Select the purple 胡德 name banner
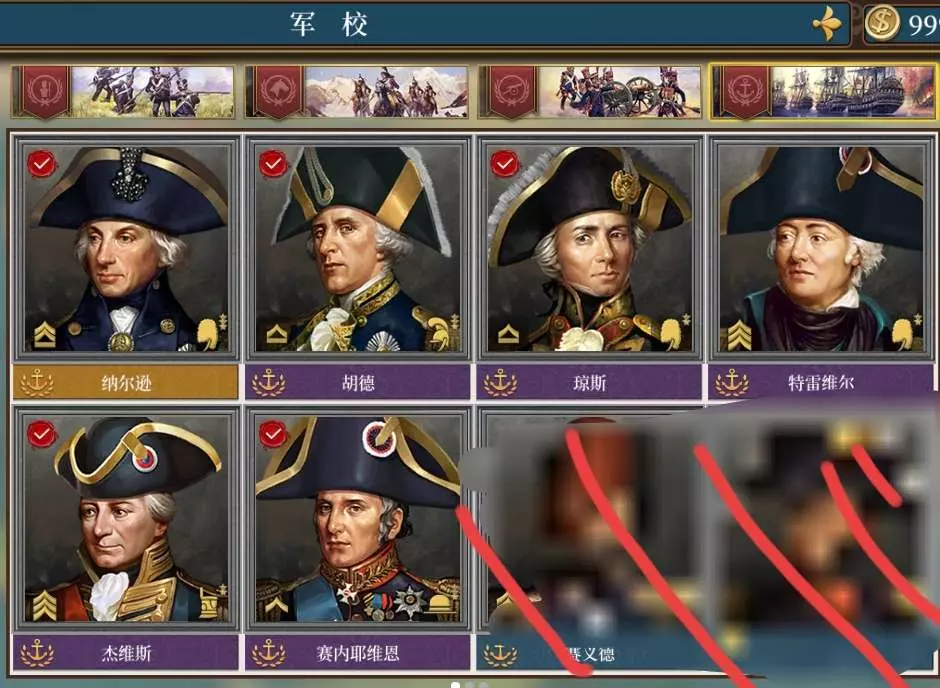The image size is (940, 688). [x=357, y=382]
